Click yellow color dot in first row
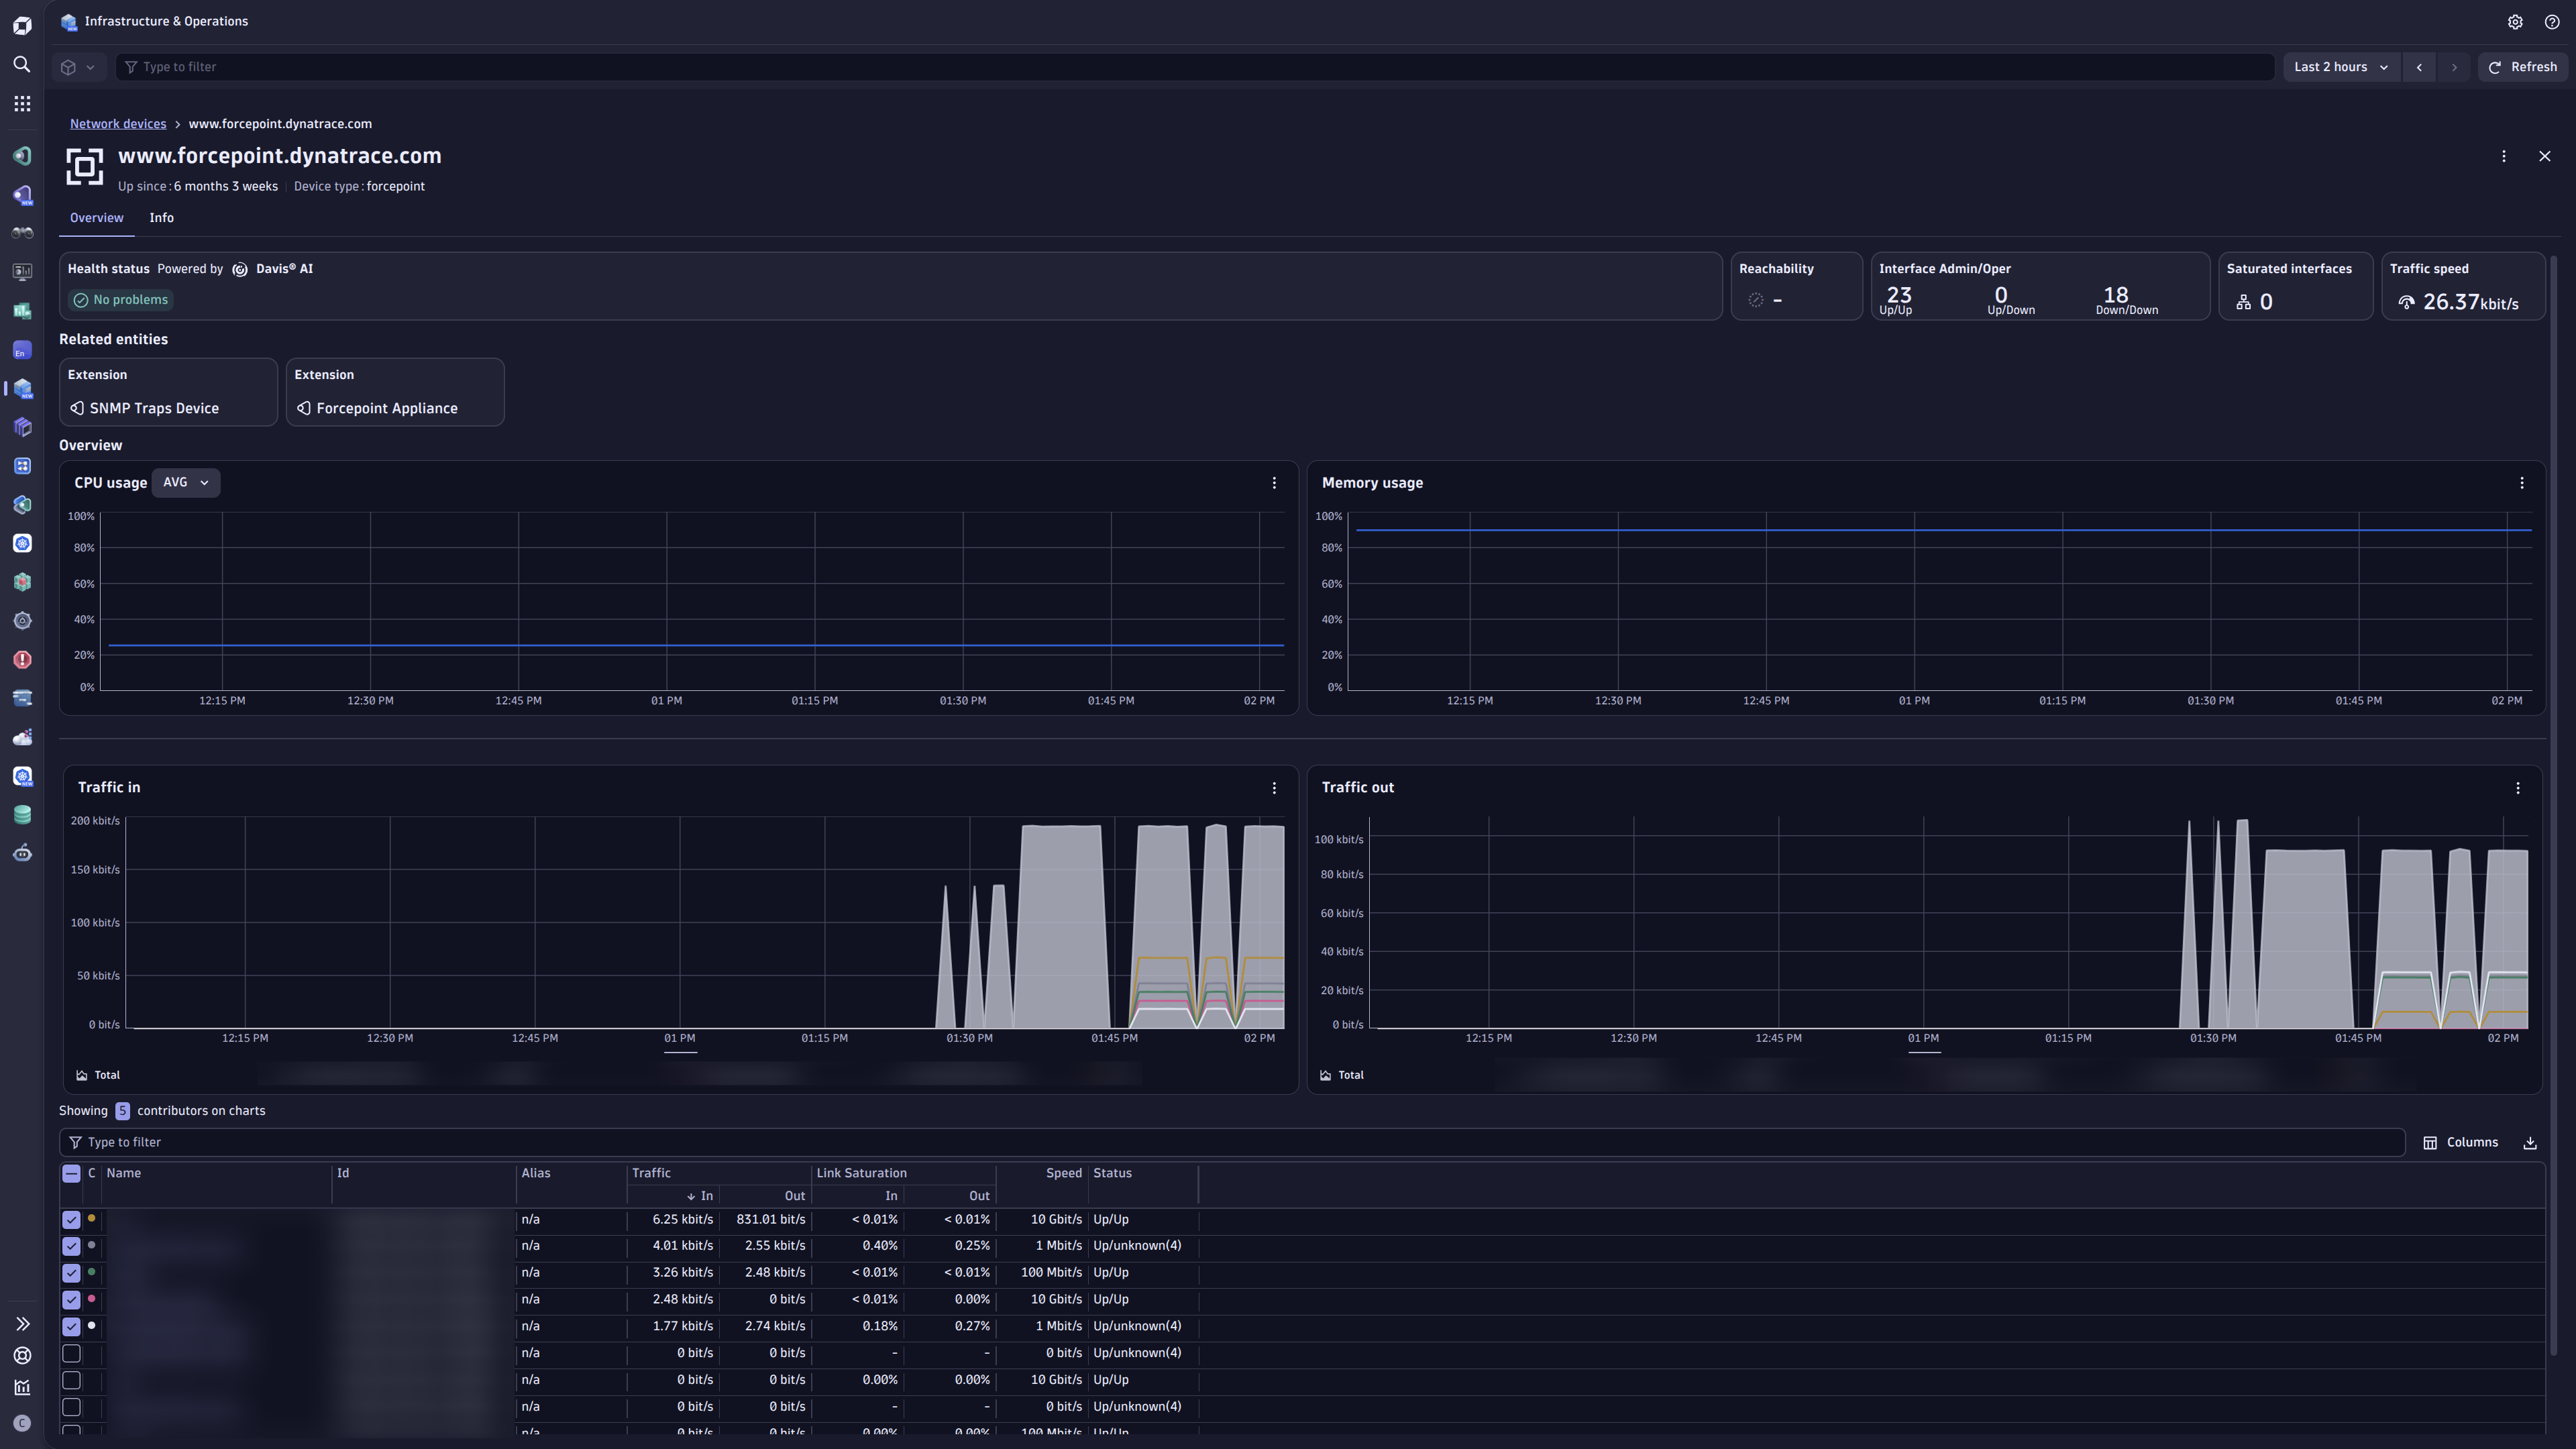 click(x=92, y=1219)
